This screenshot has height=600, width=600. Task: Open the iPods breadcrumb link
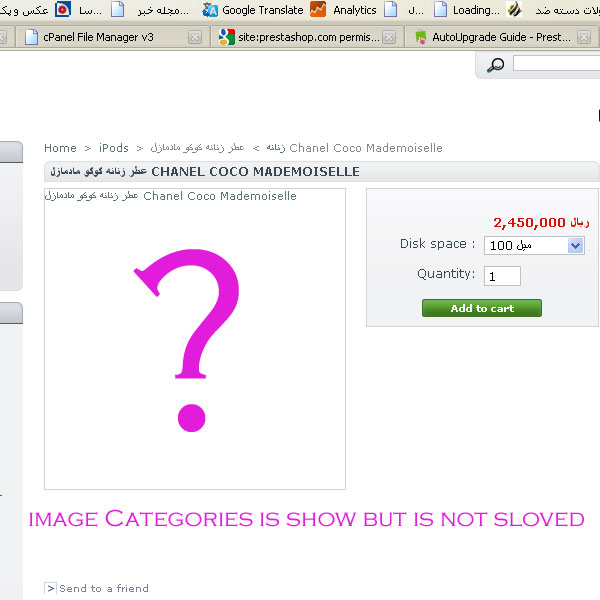point(114,148)
